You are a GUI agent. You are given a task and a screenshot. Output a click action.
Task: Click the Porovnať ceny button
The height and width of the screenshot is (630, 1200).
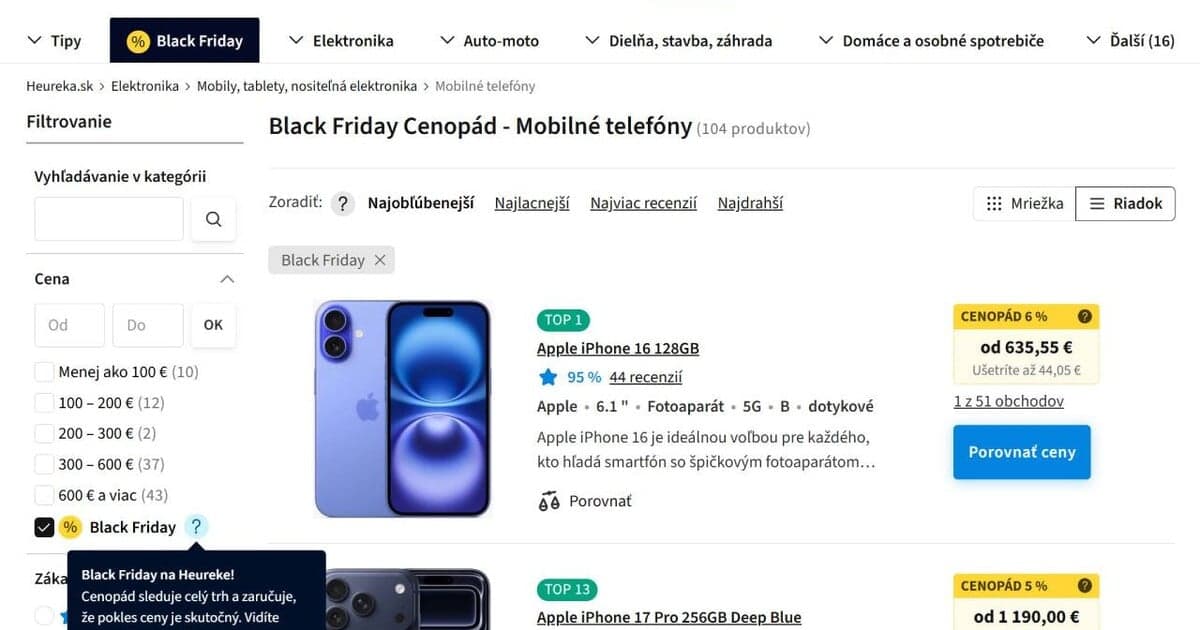1021,452
